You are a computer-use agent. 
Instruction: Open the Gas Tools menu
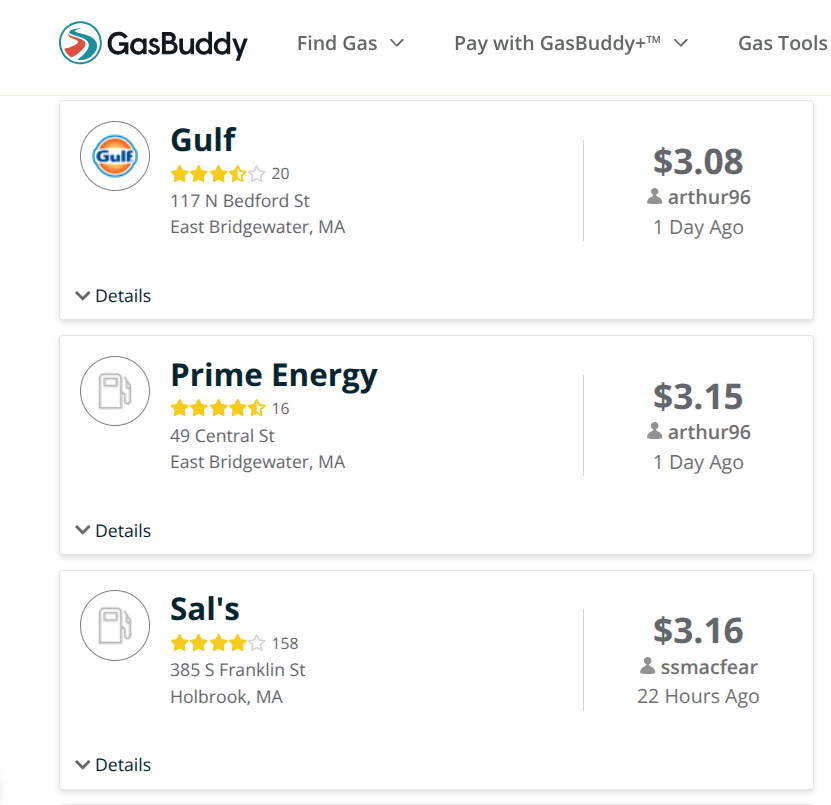[x=782, y=43]
